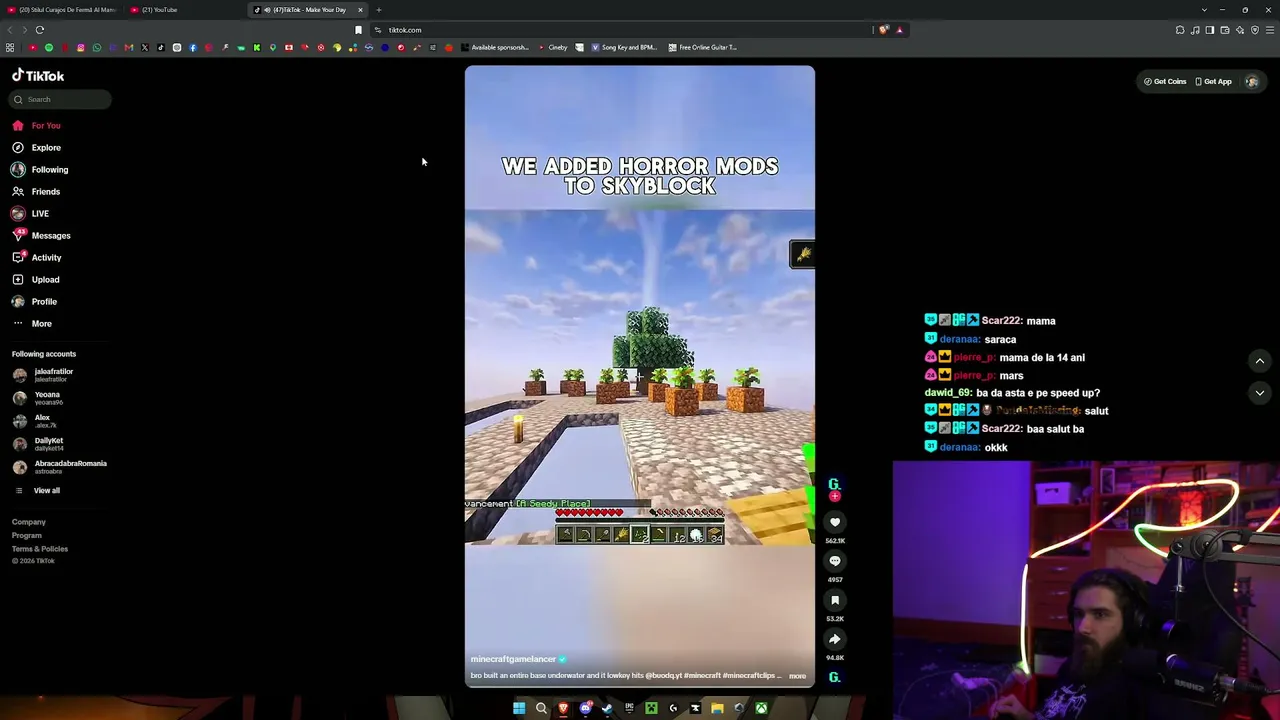Viewport: 1280px width, 720px height.
Task: Open a new browser tab
Action: [379, 10]
